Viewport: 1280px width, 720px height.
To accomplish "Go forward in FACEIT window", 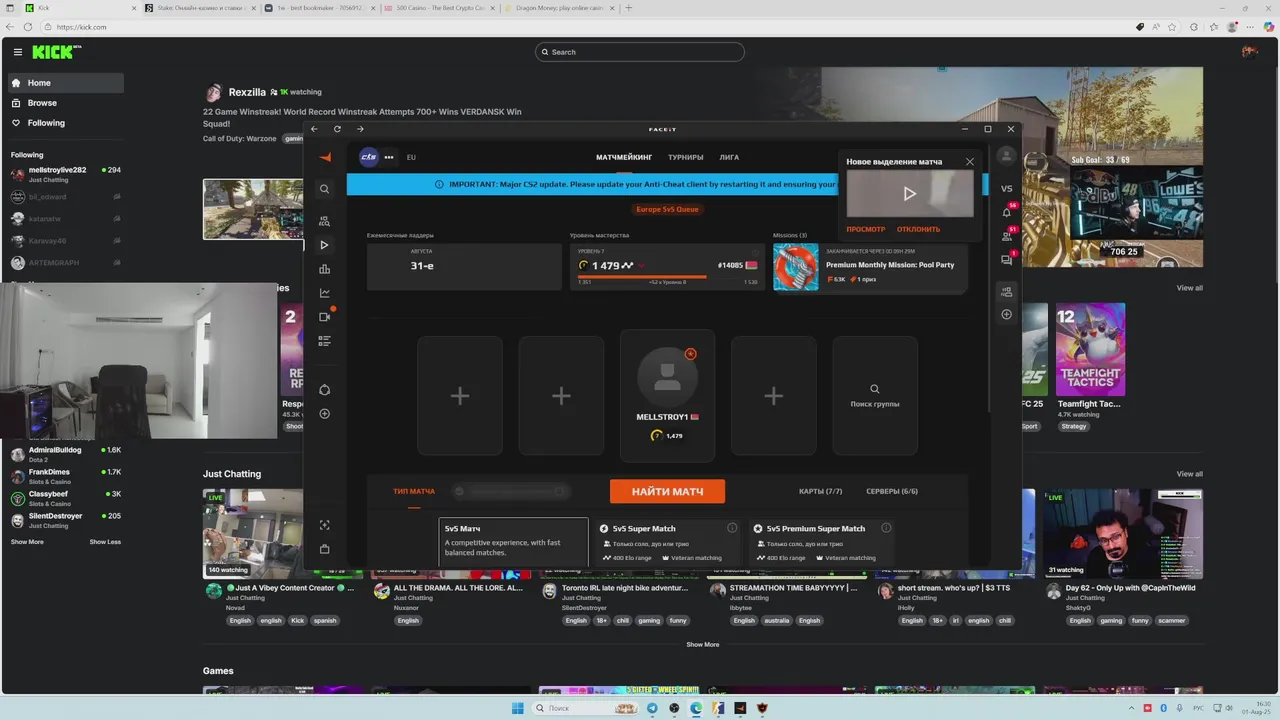I will [x=360, y=129].
